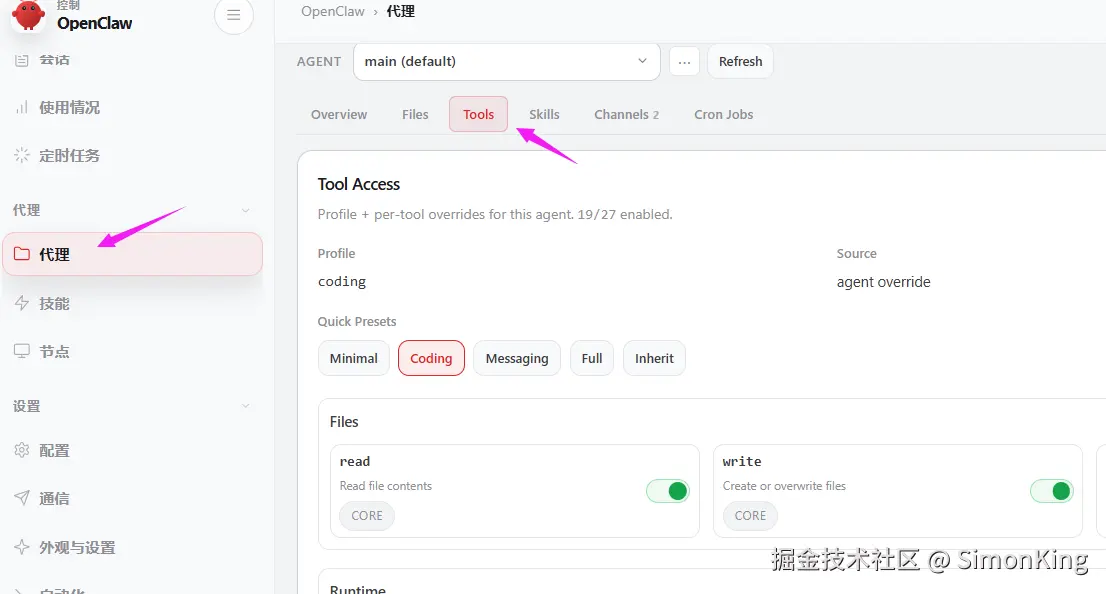Switch to the Skills tab
Viewport: 1106px width, 594px height.
[x=544, y=114]
